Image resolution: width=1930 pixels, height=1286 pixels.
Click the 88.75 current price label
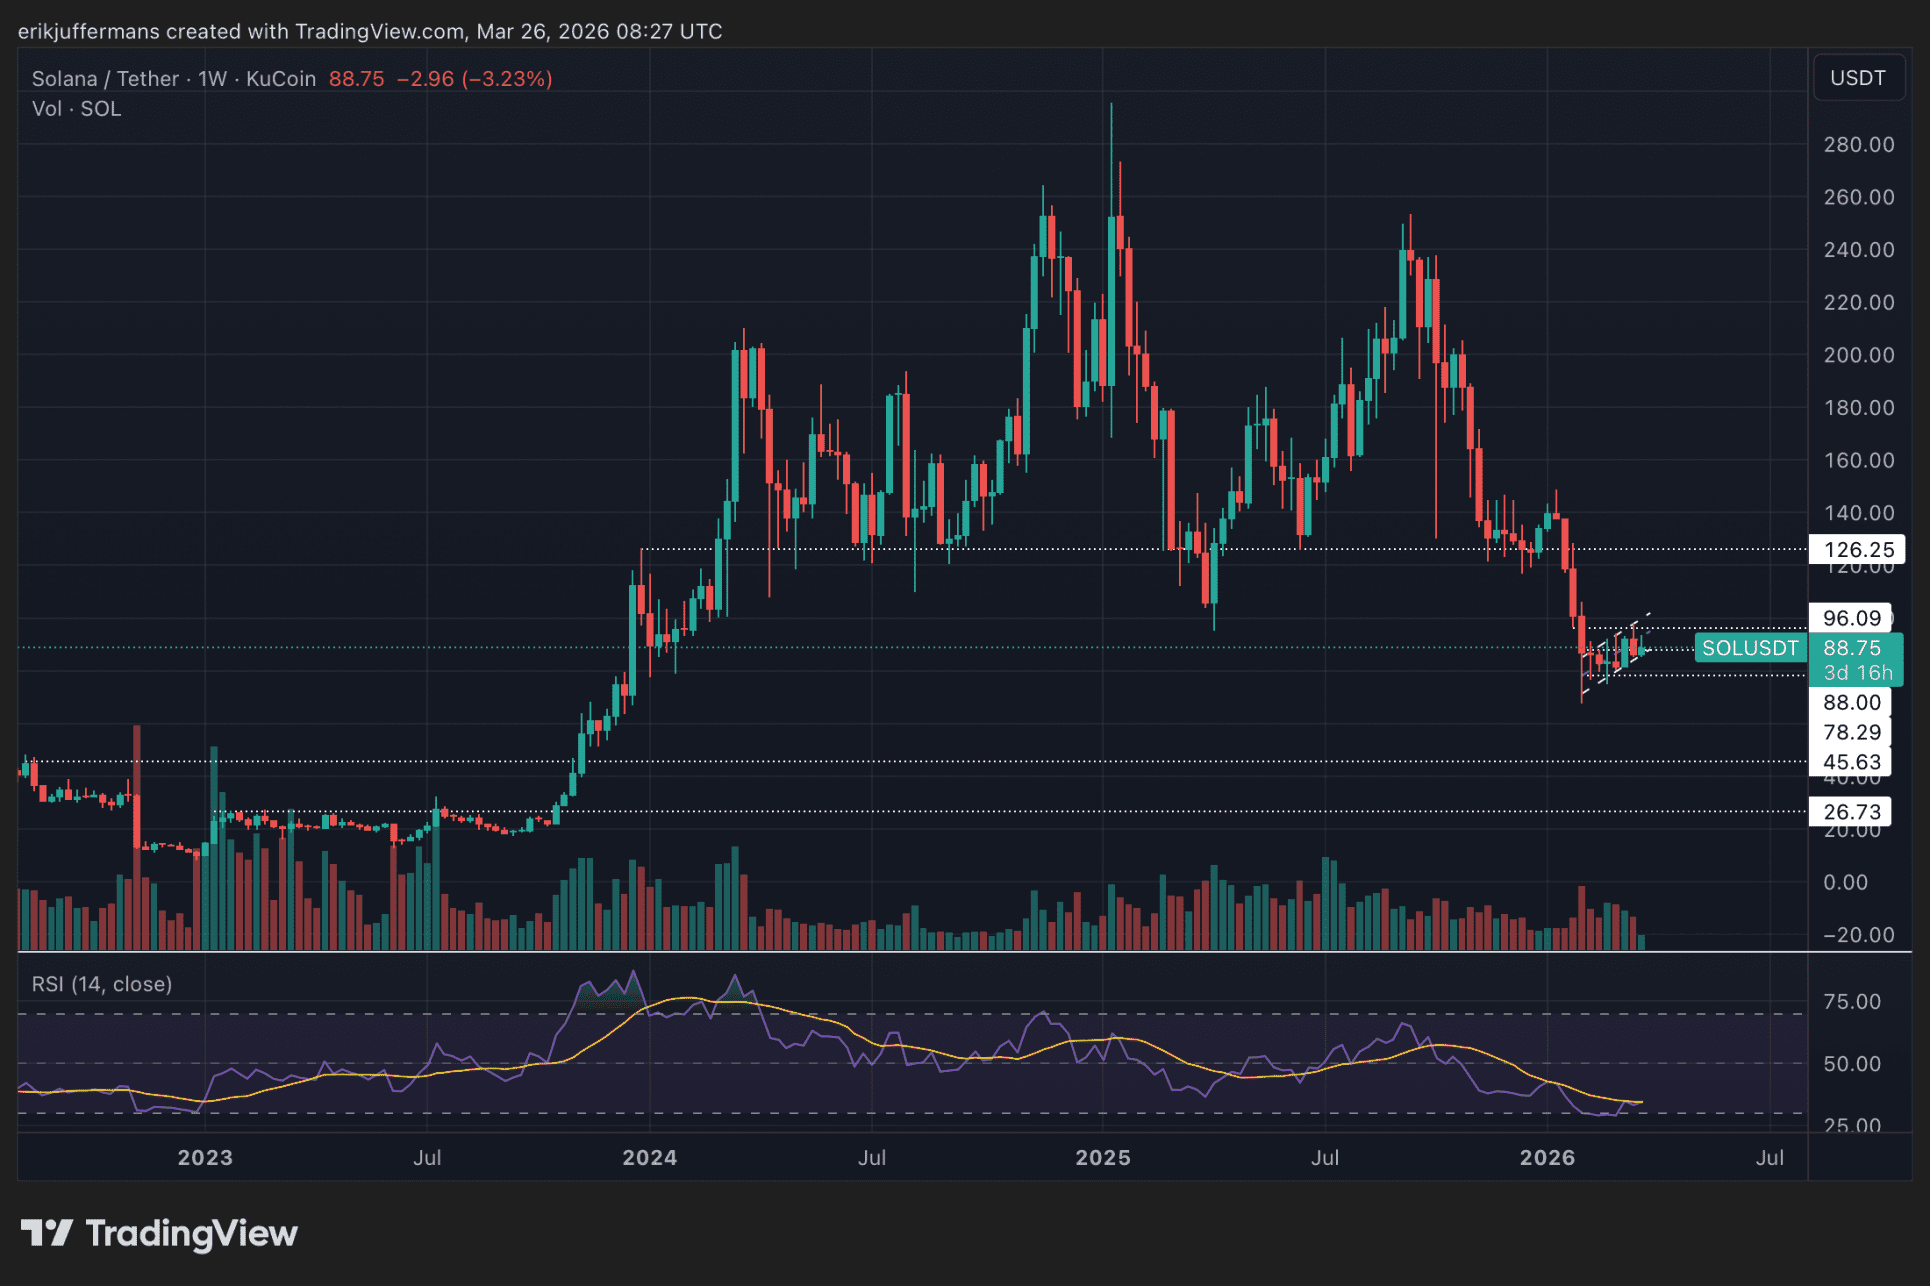coord(1851,648)
